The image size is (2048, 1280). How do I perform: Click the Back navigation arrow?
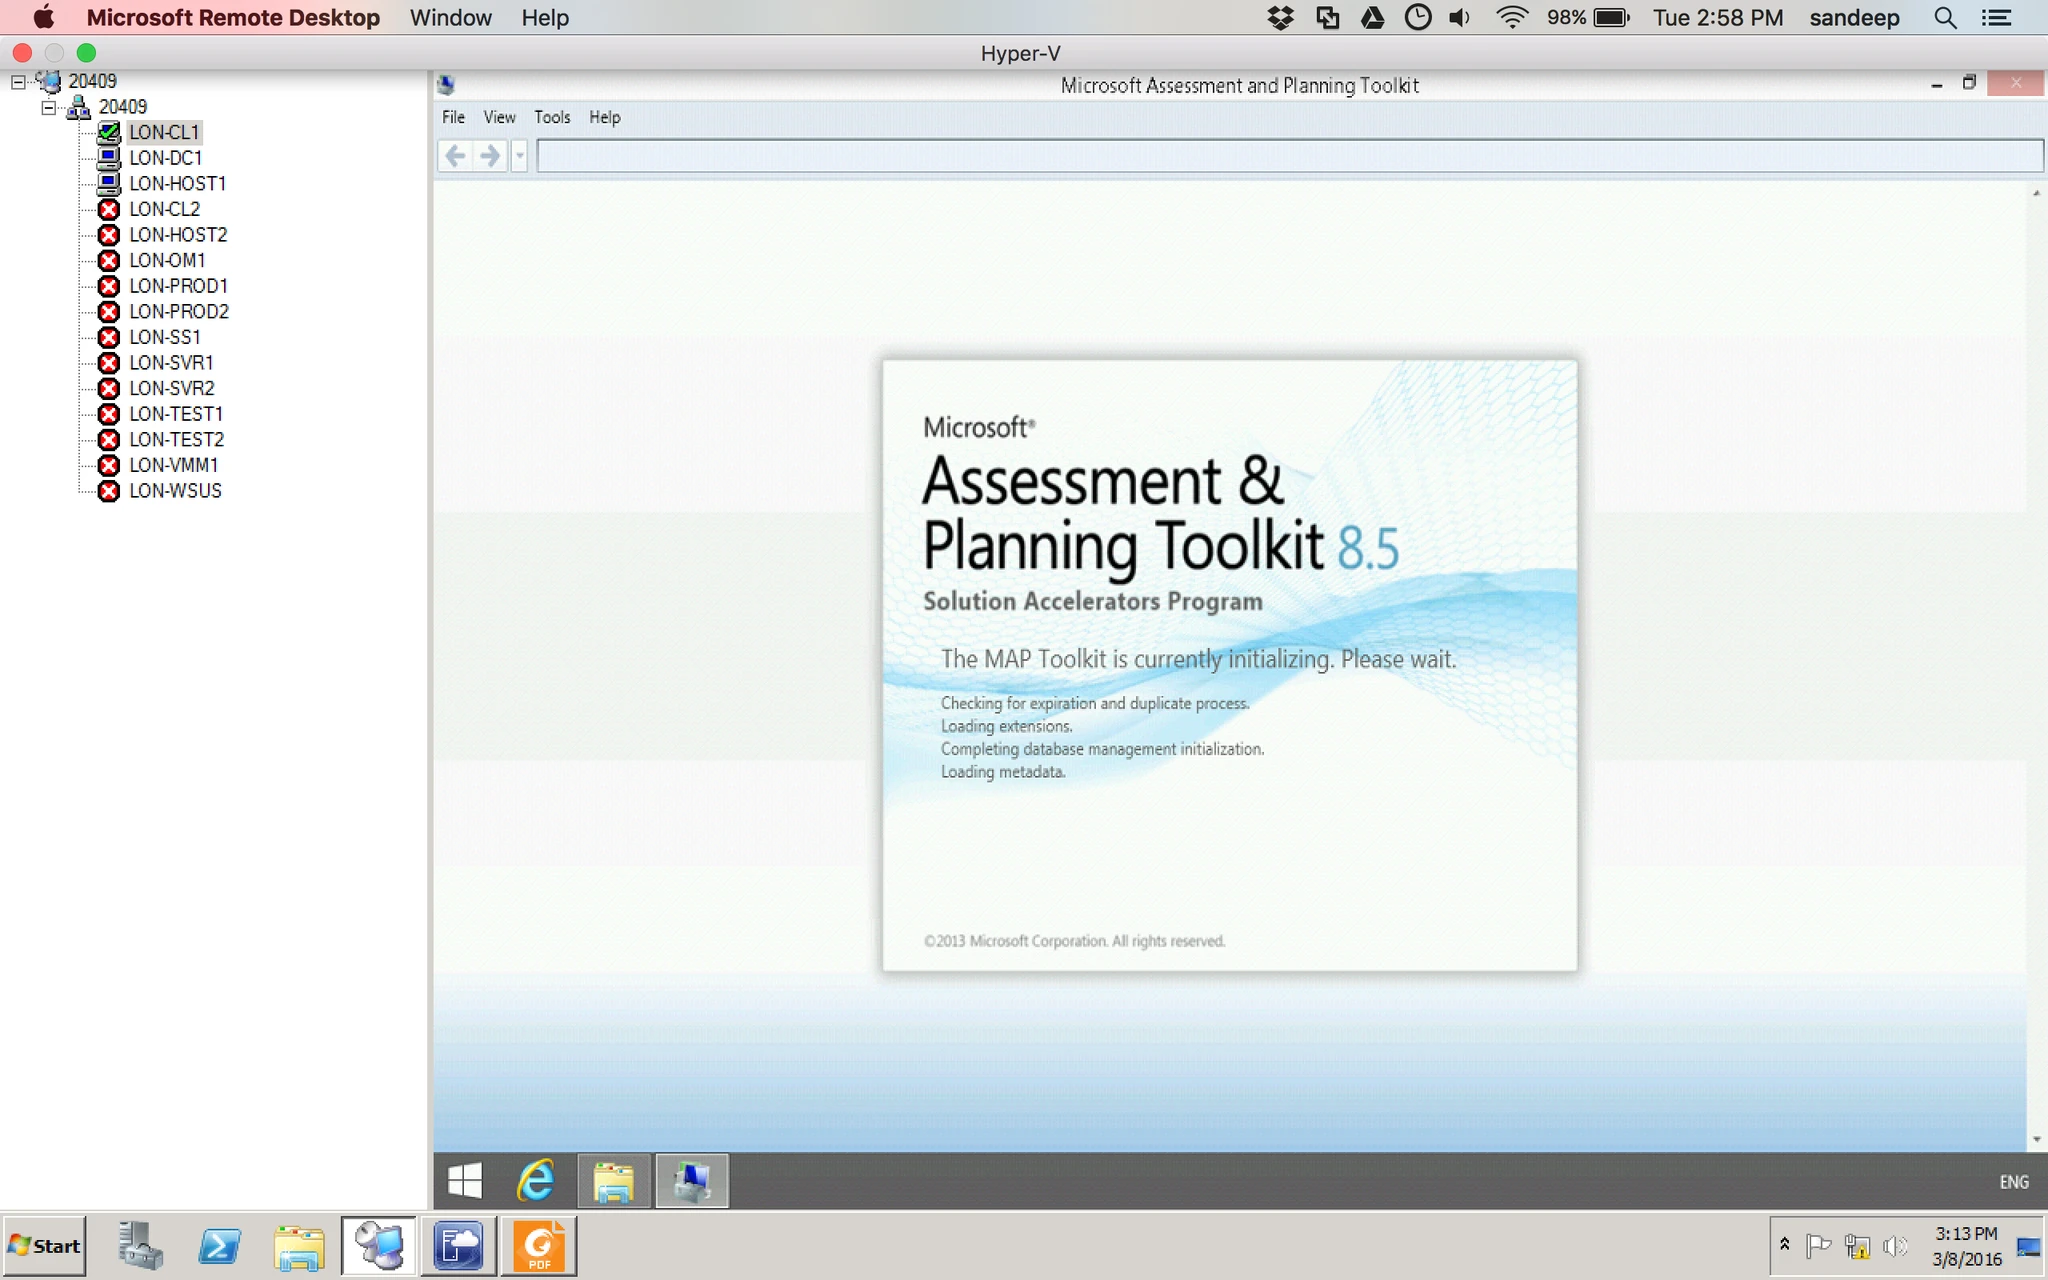(x=455, y=155)
